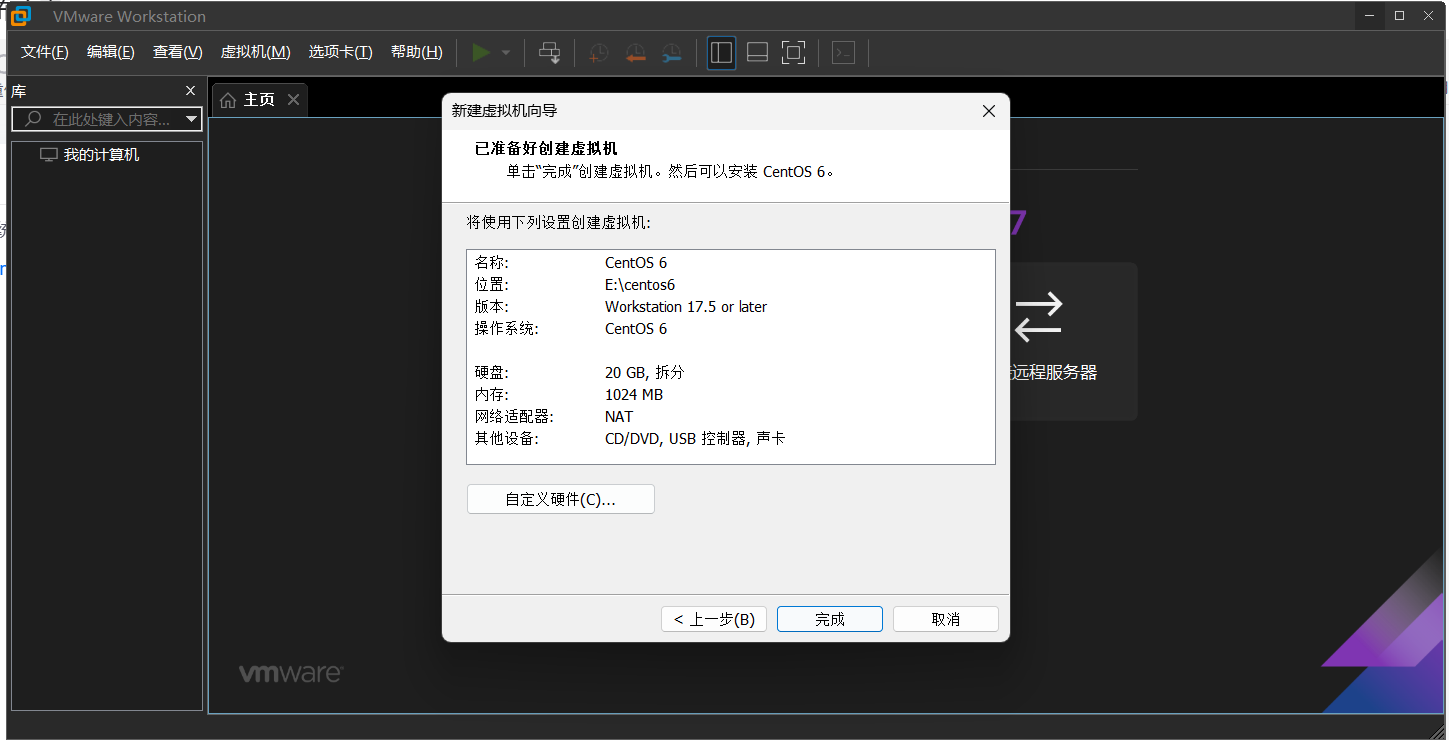Click the 远程服务器 card label

pyautogui.click(x=1053, y=372)
